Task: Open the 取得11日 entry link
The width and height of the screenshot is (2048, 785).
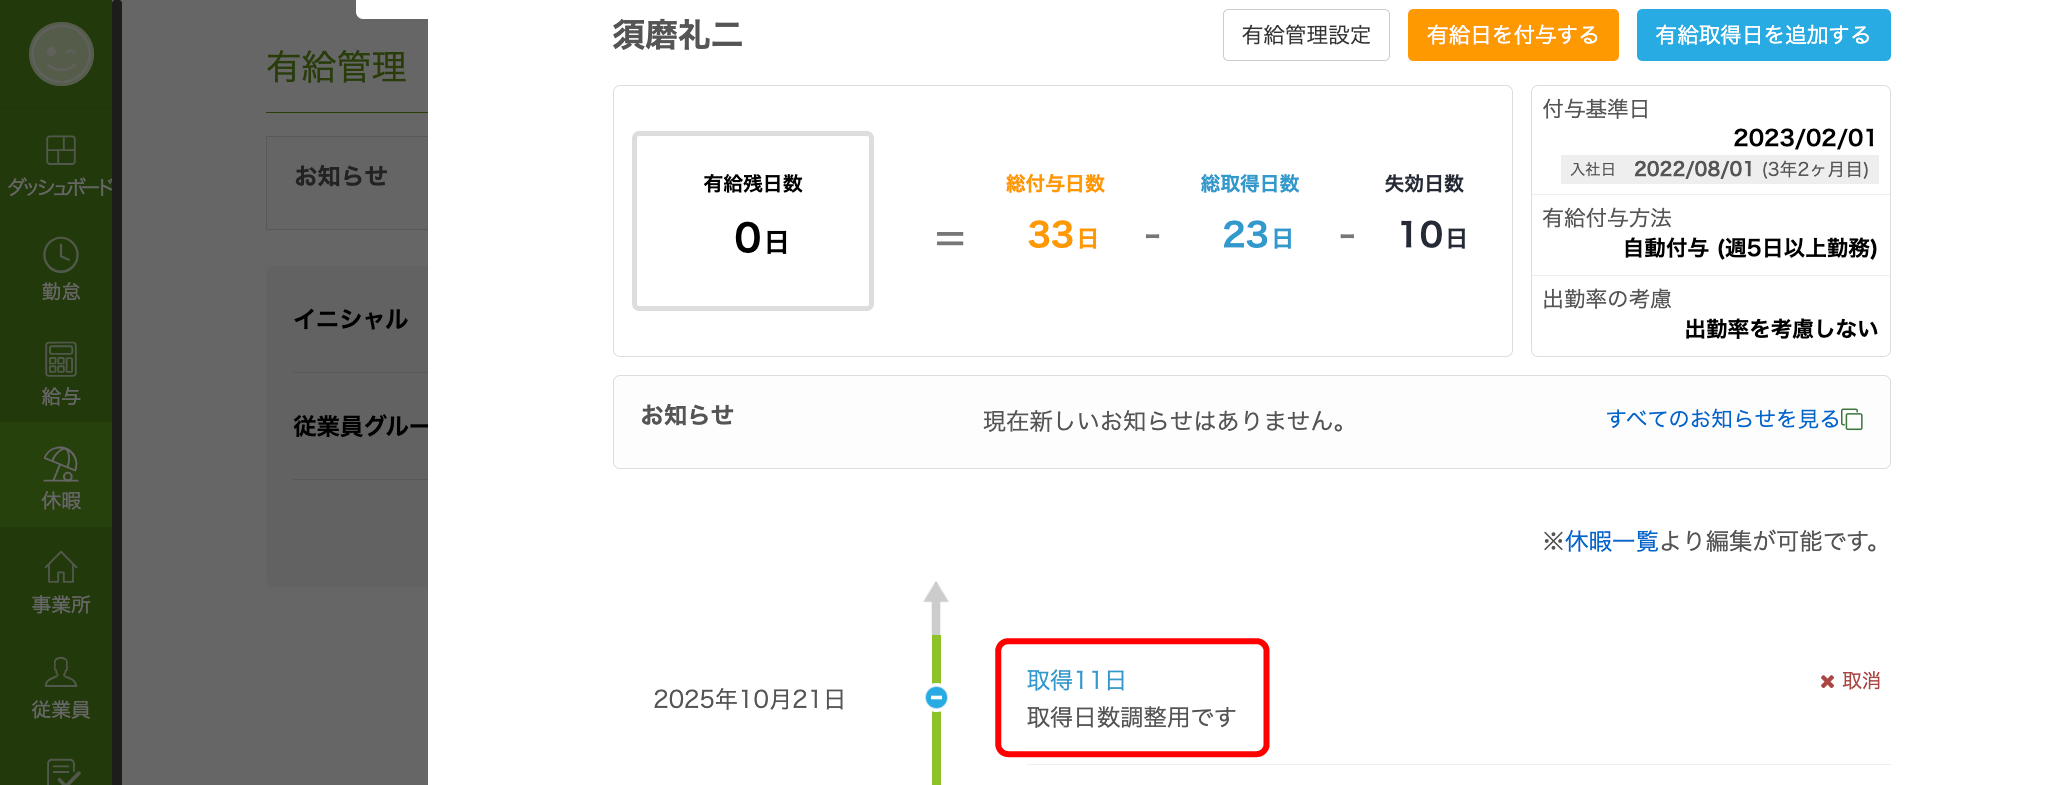Action: click(1076, 680)
